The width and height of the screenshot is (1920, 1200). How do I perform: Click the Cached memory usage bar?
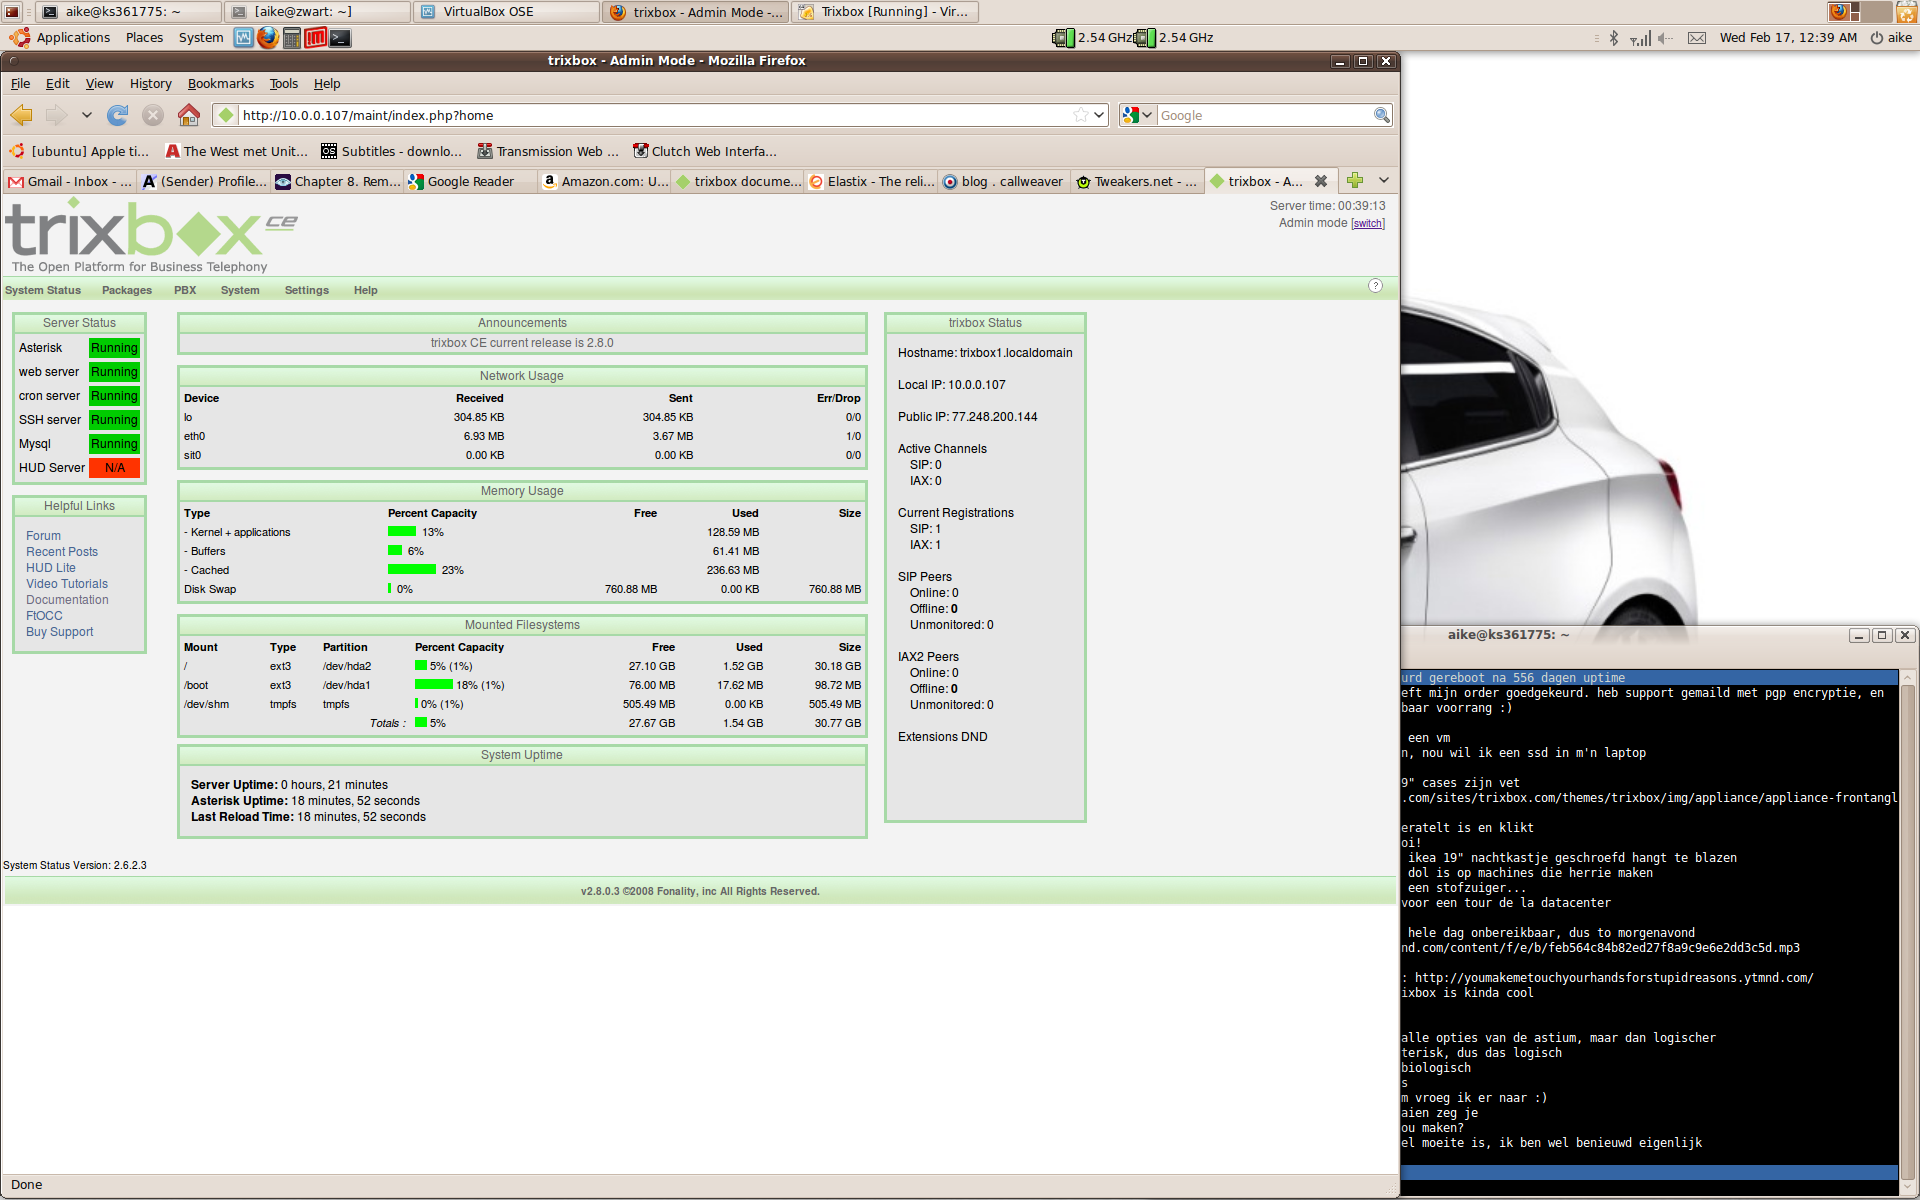412,570
